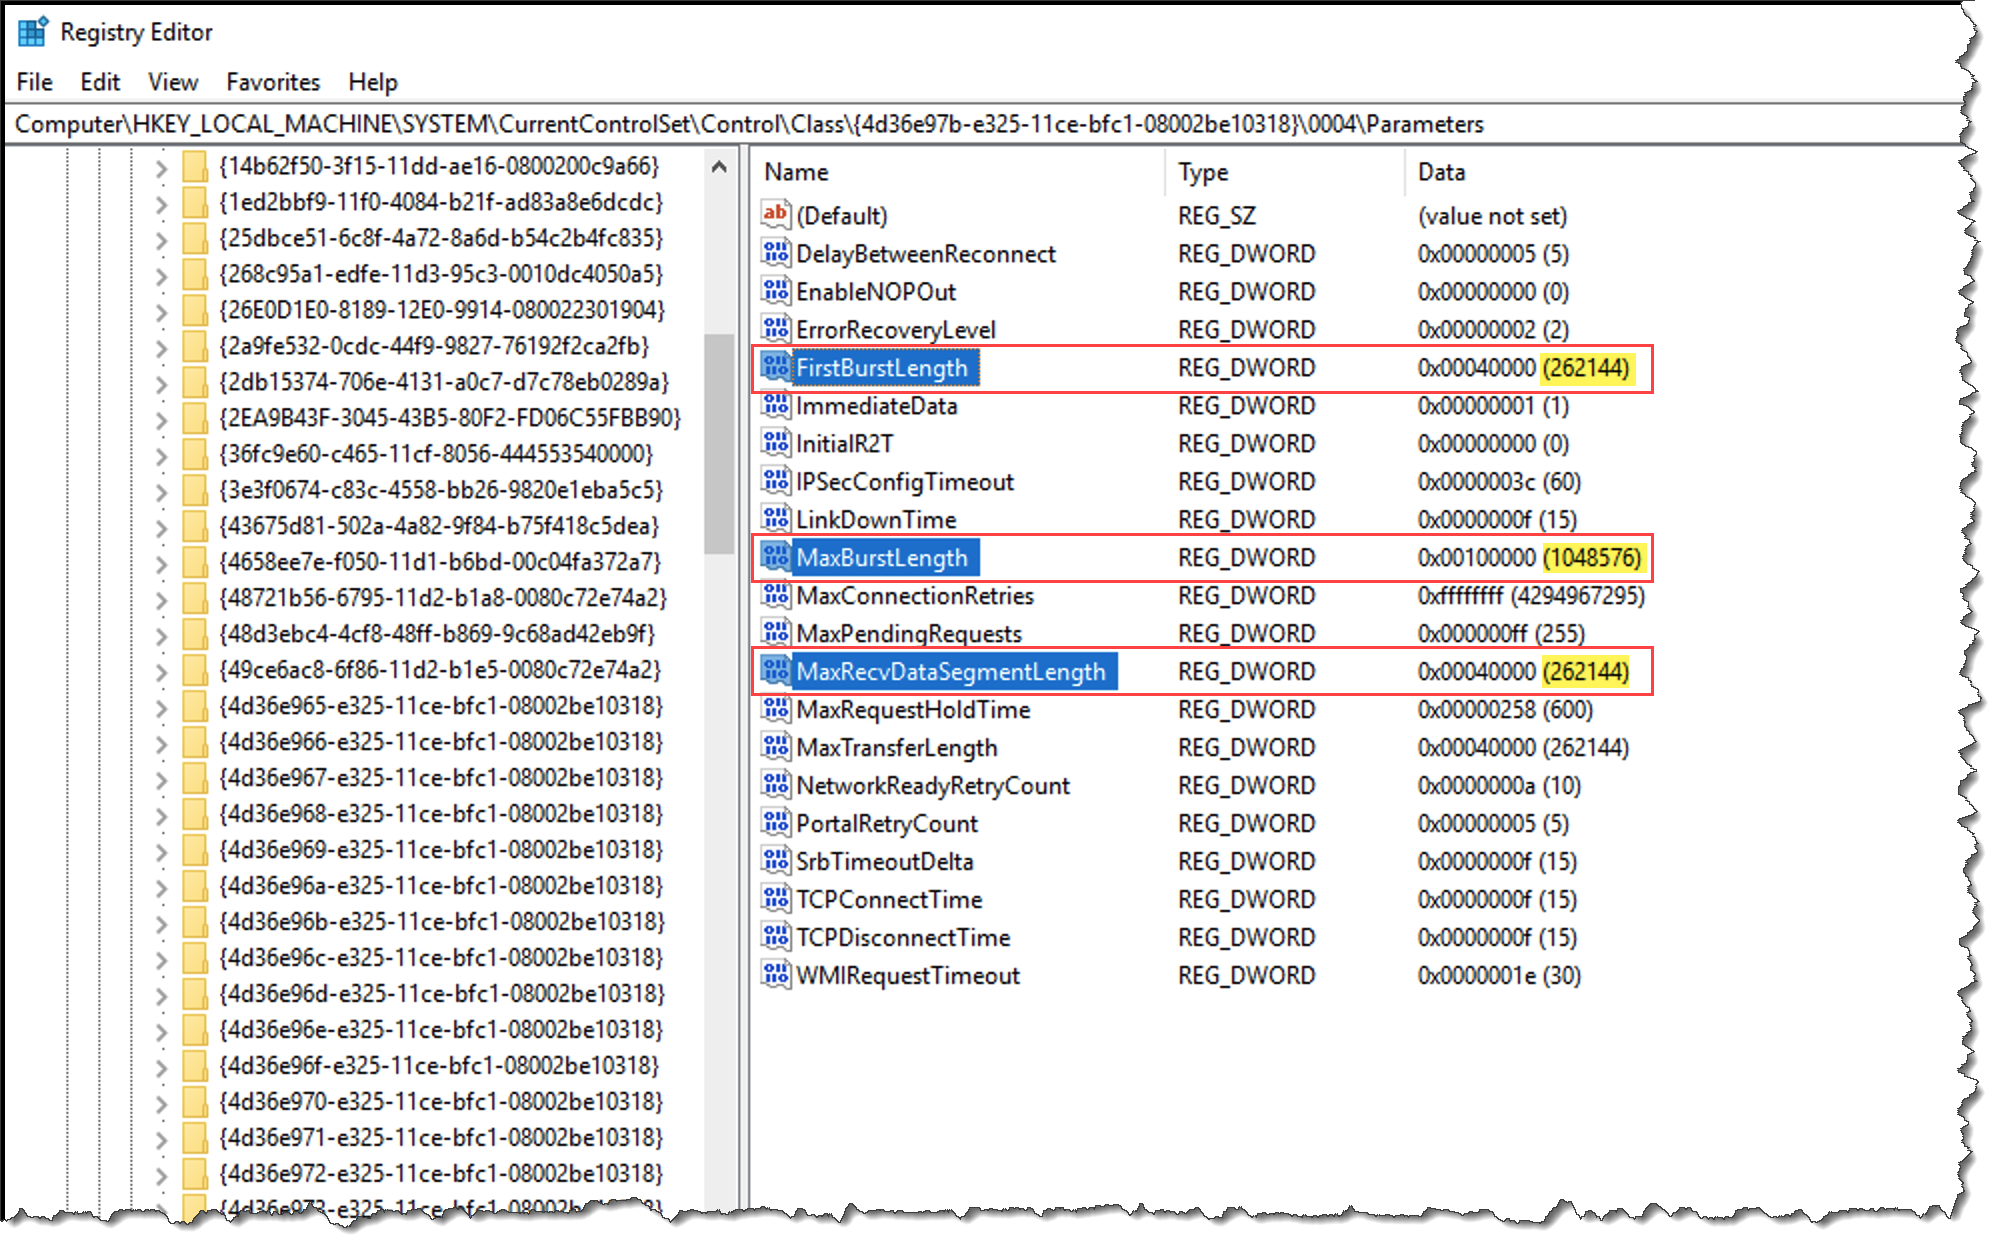Screen dimensions: 2002x1247
Task: Click the DWORD icon beside FirstBurstLength
Action: coord(775,367)
